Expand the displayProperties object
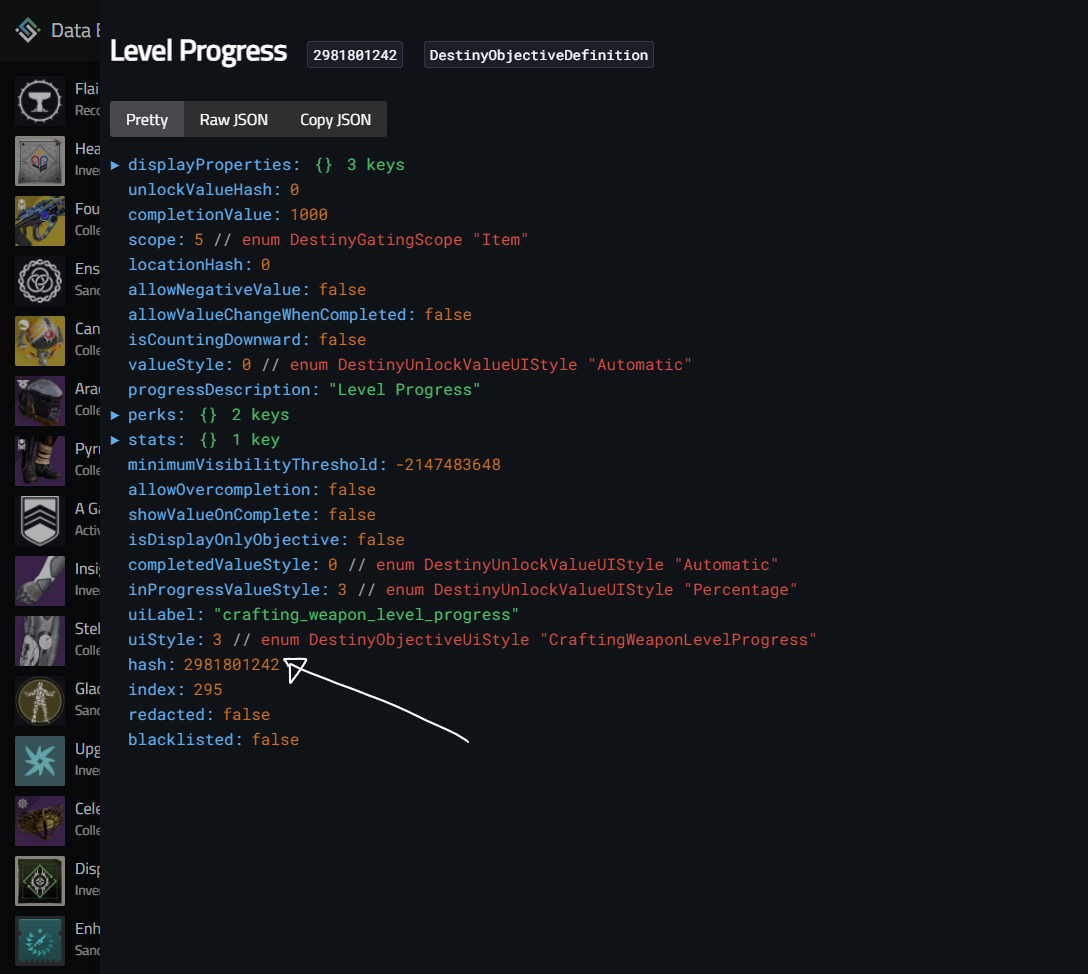The image size is (1088, 974). 114,164
